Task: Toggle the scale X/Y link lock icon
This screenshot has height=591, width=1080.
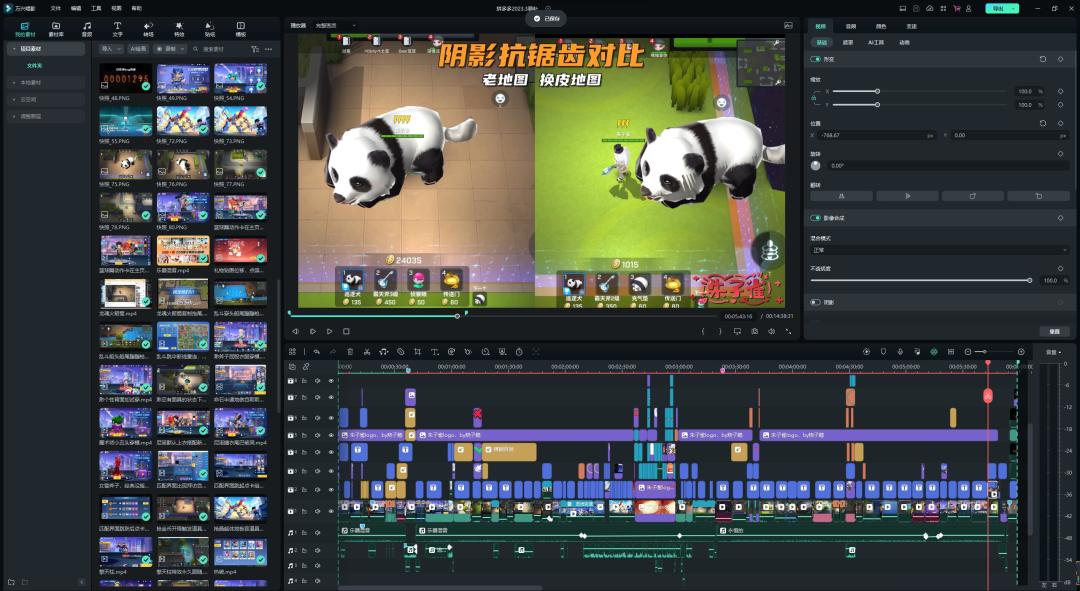Action: click(814, 98)
